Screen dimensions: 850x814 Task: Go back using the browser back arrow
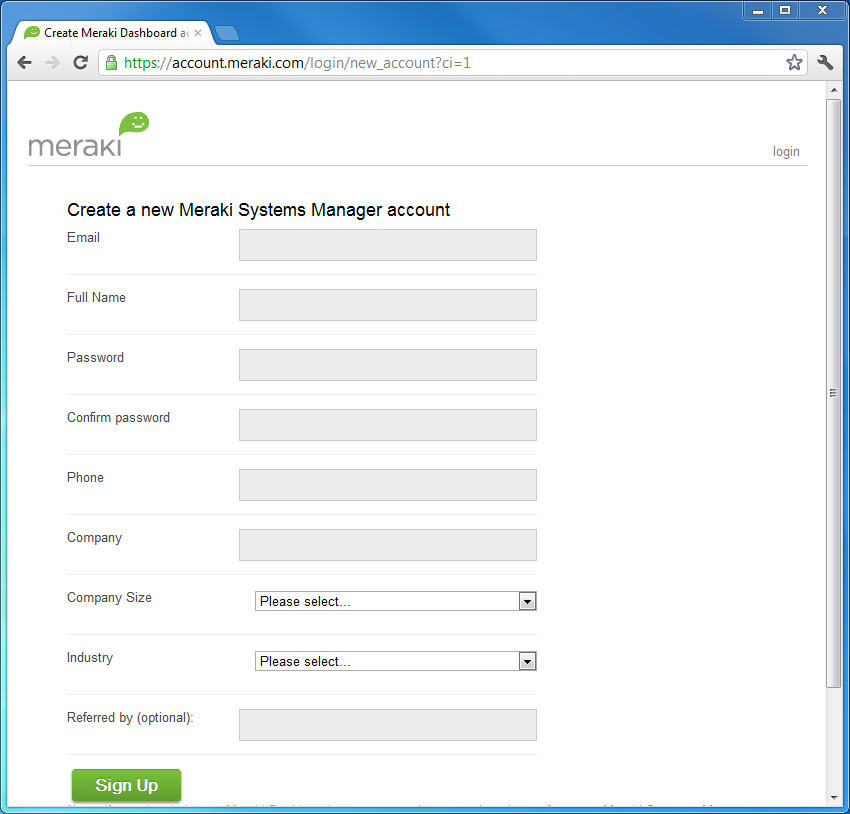[x=24, y=63]
